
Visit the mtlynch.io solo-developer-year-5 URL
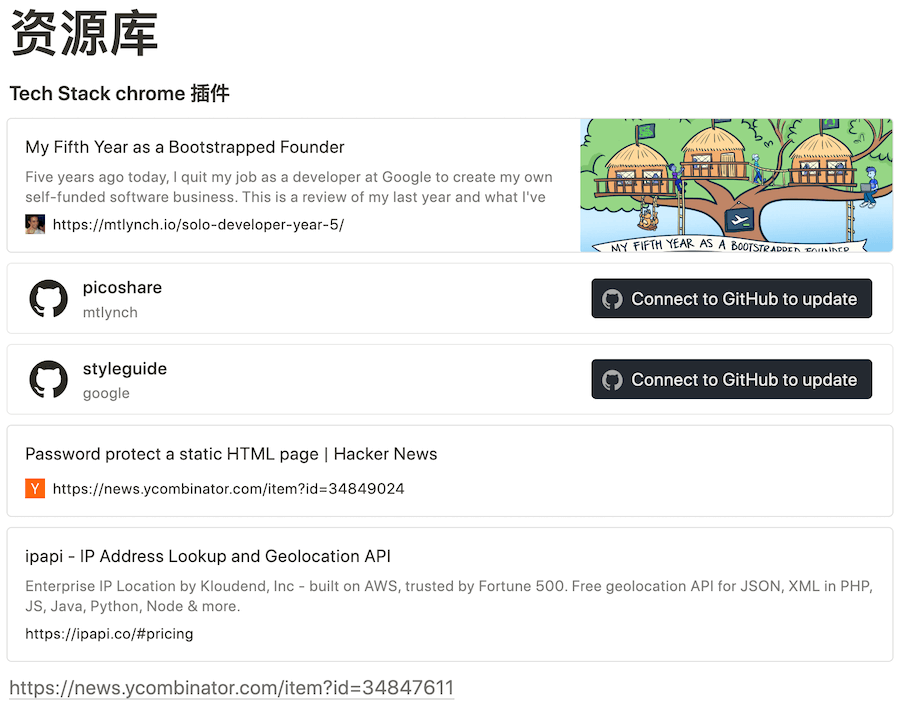(x=198, y=225)
